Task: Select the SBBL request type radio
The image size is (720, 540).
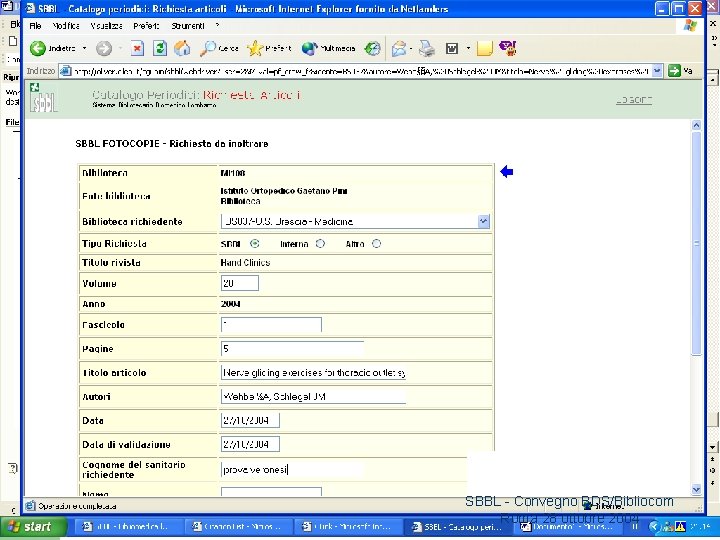Action: (x=254, y=244)
